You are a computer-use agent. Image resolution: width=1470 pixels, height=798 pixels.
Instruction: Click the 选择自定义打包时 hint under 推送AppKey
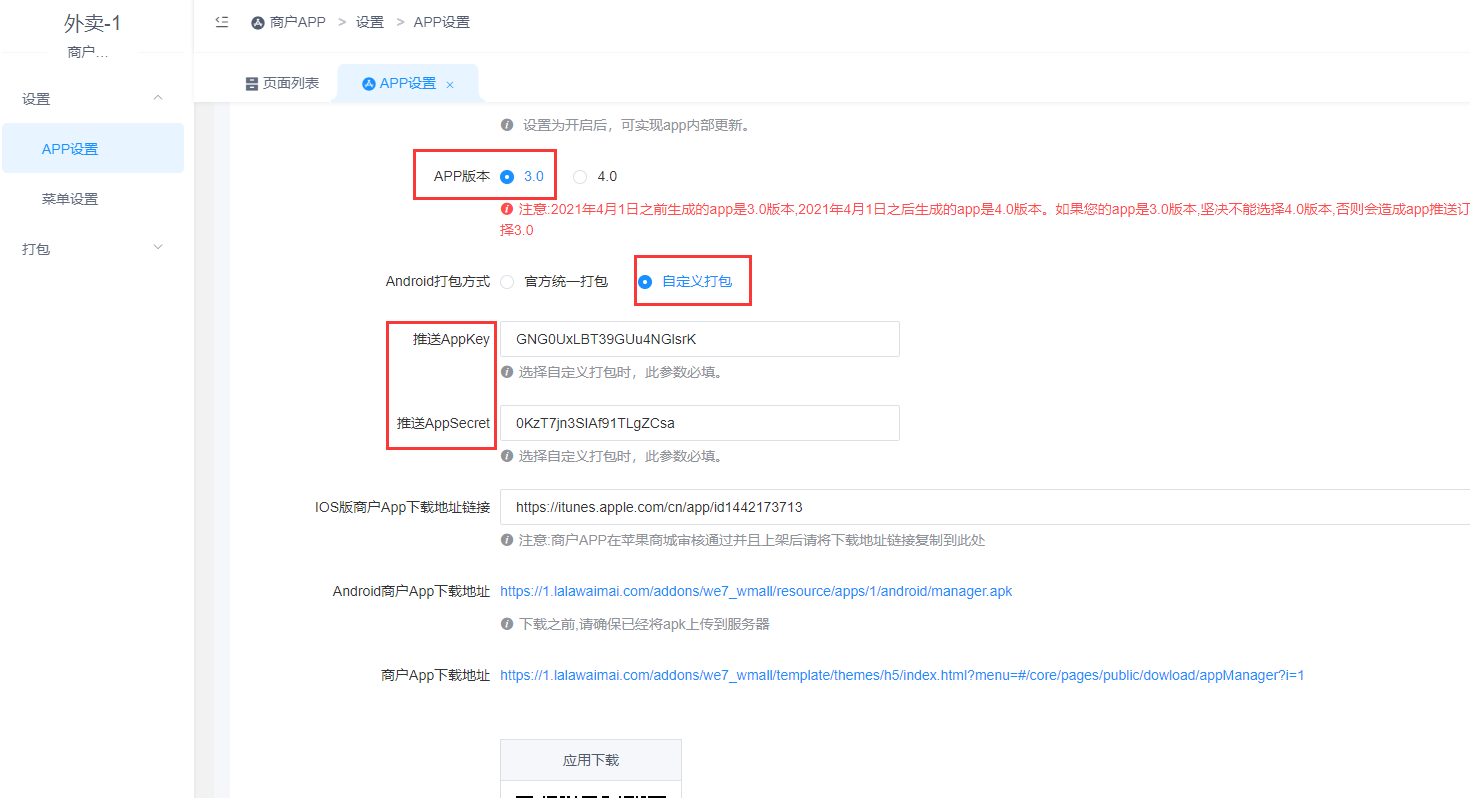click(x=620, y=372)
